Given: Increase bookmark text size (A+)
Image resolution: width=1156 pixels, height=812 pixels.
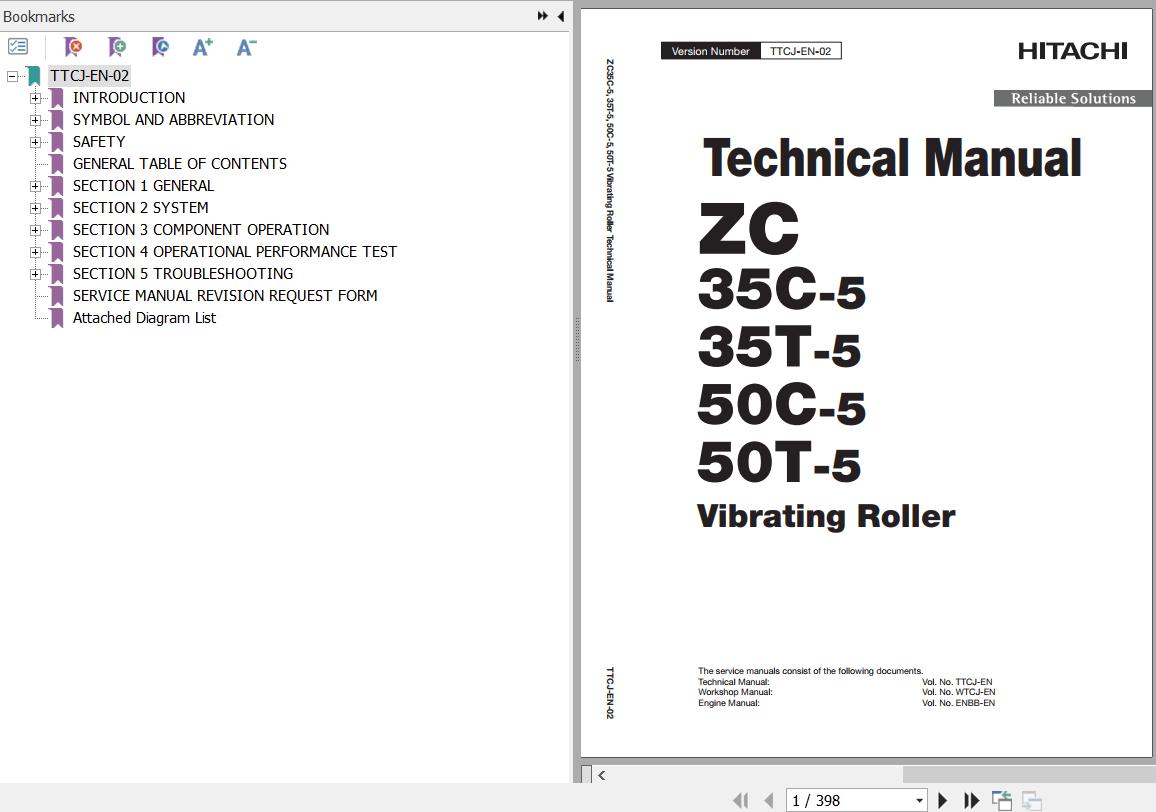Looking at the screenshot, I should [x=203, y=47].
